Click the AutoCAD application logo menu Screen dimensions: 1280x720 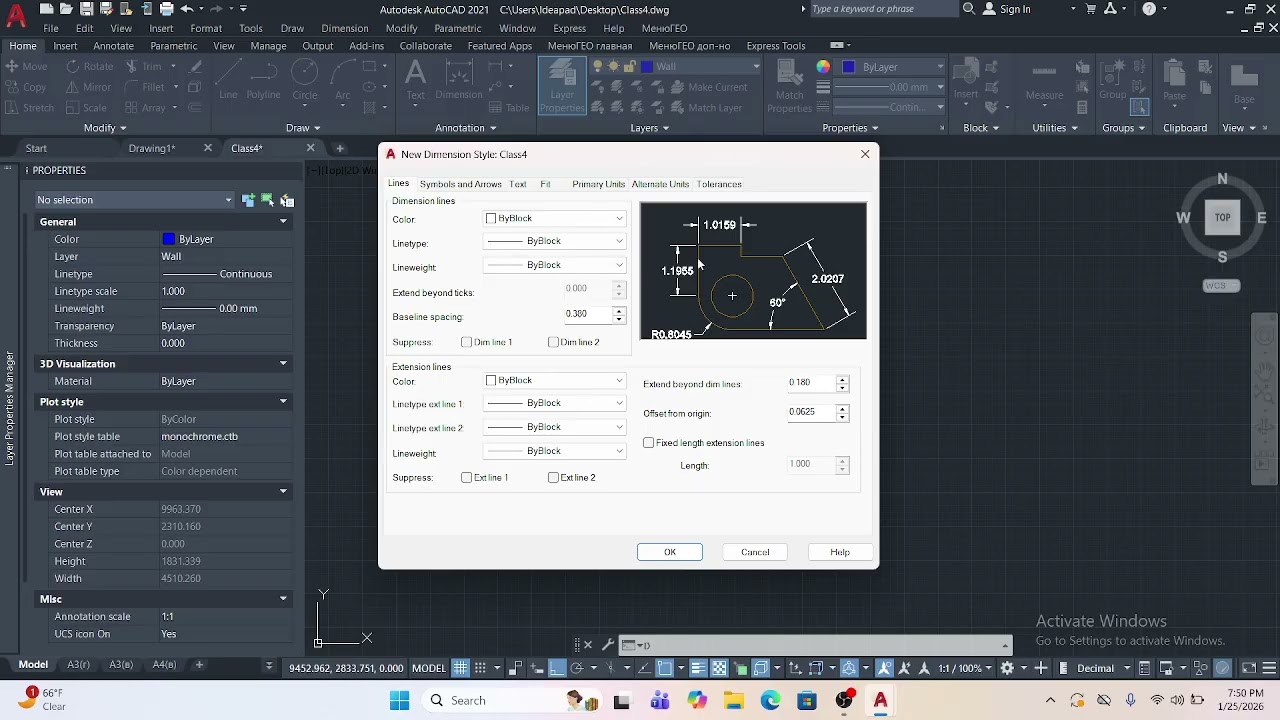16,16
